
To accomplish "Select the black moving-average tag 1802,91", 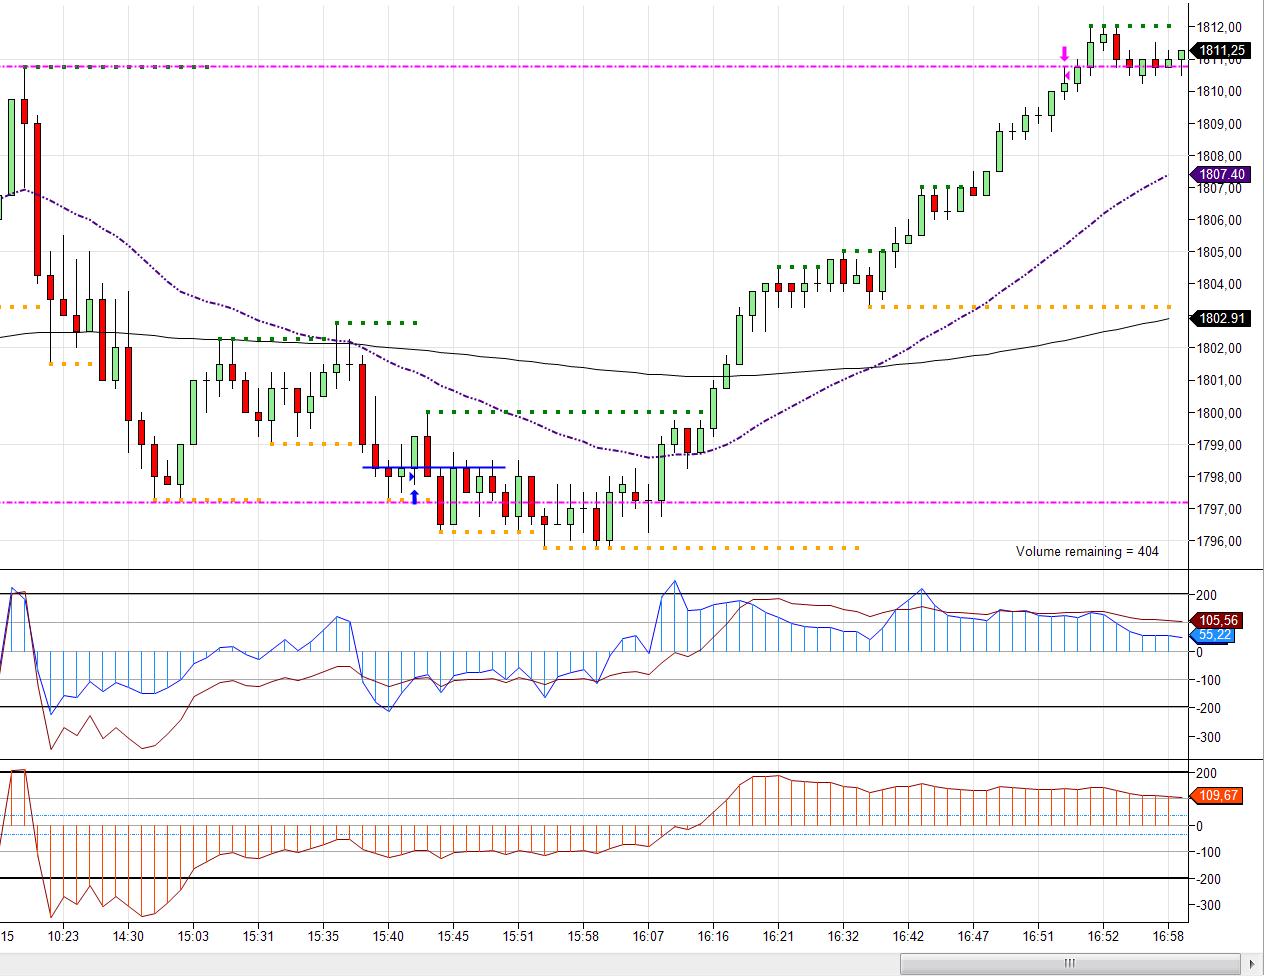I will pyautogui.click(x=1220, y=319).
